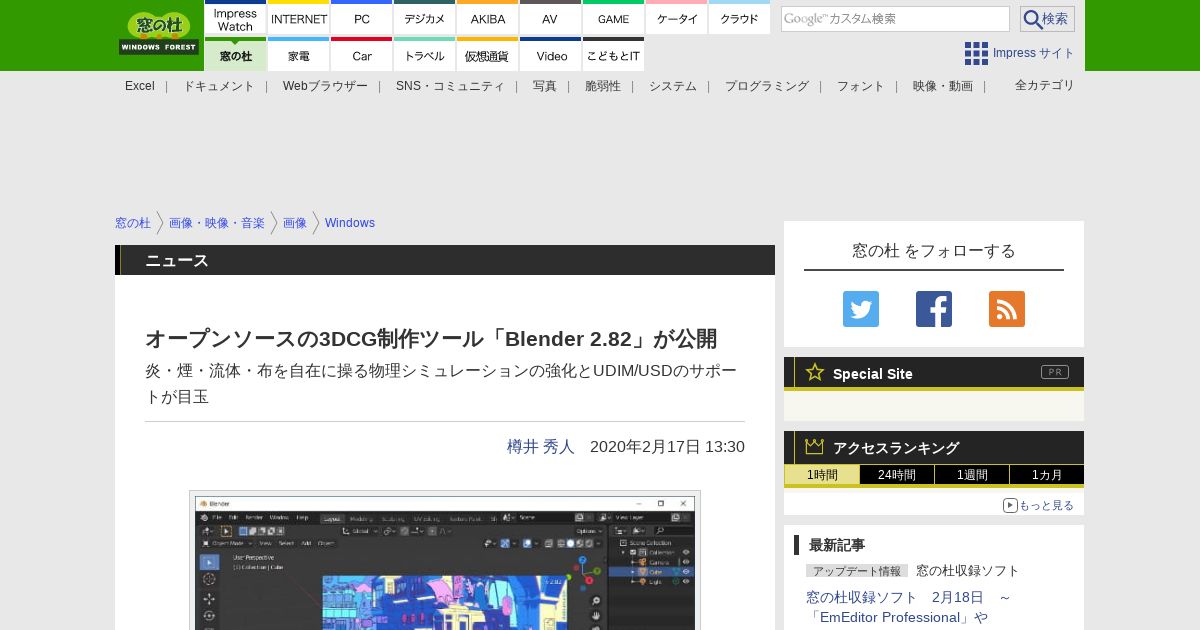1200x630 pixels.
Task: Click the もっと見る ranking link
Action: [x=1039, y=505]
